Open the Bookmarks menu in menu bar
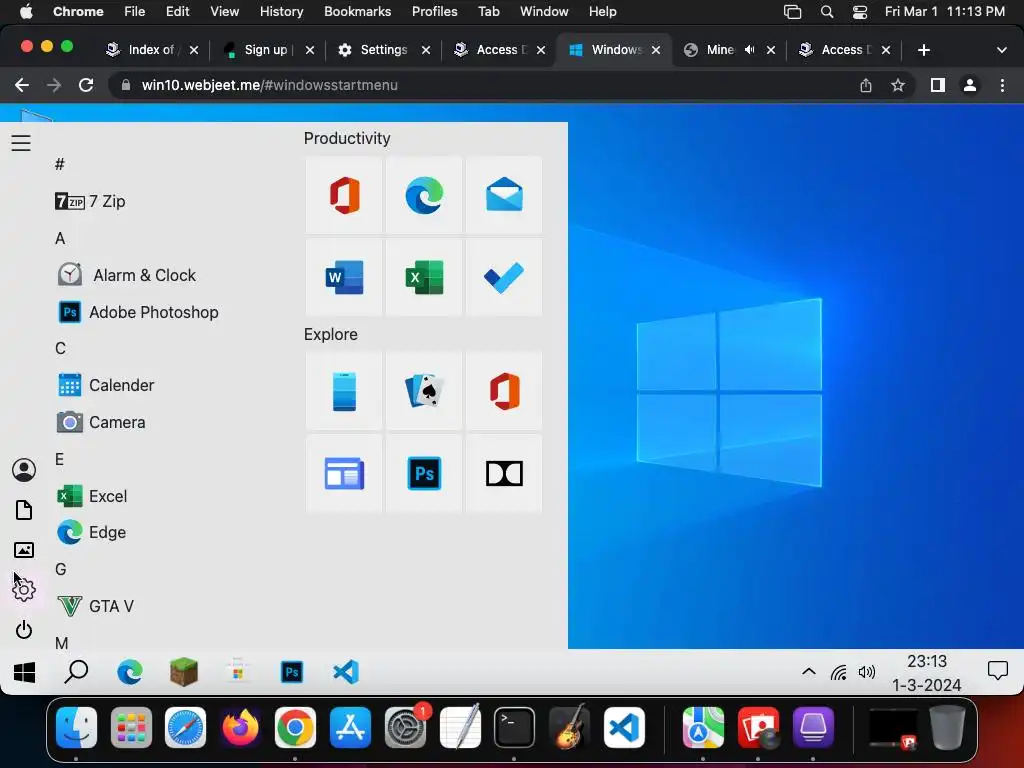The image size is (1024, 768). tap(357, 11)
